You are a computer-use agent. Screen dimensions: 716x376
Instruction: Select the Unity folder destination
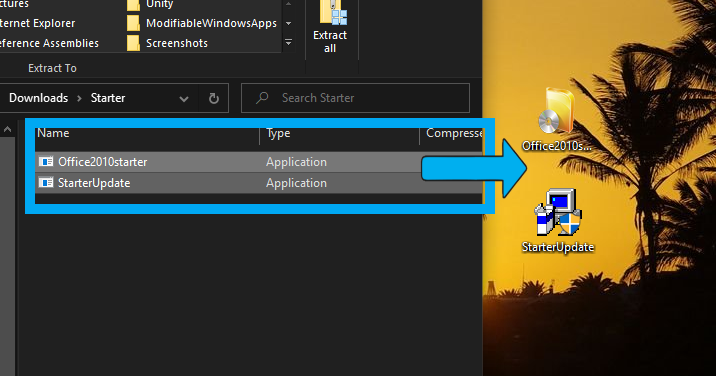150,5
